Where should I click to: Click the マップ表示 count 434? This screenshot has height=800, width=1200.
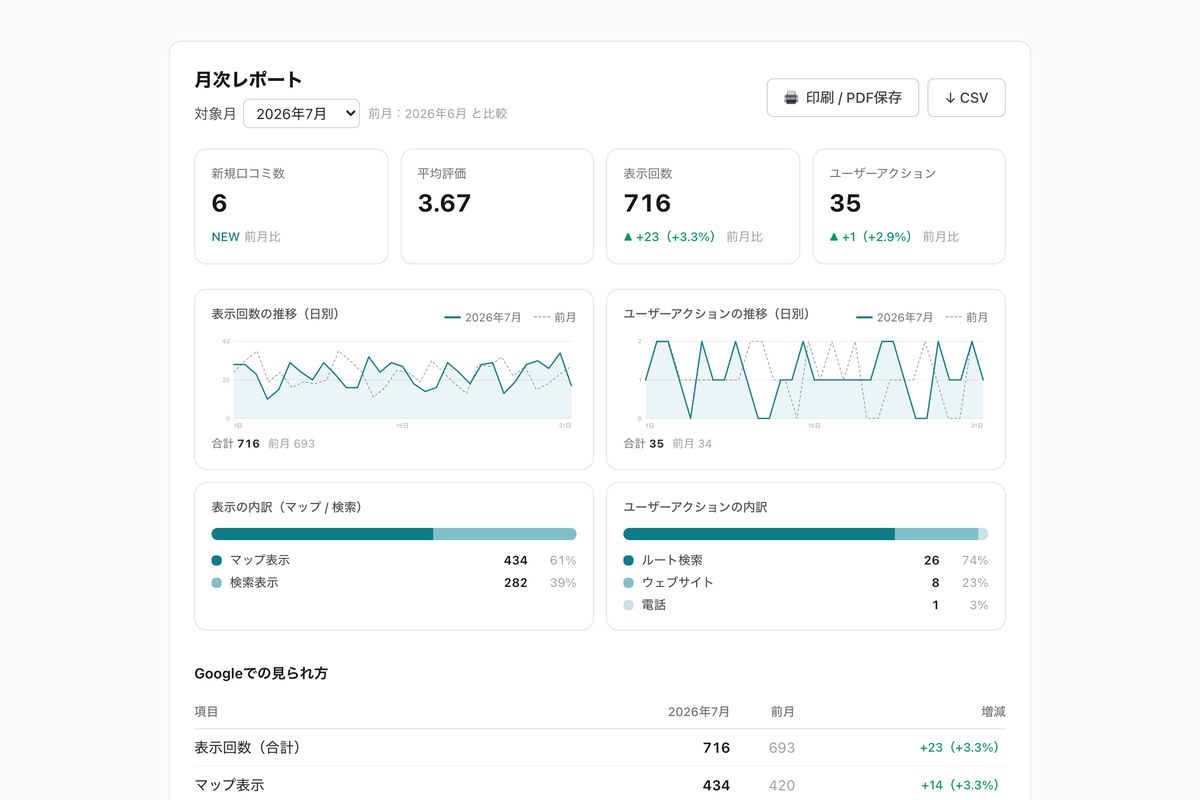(515, 560)
